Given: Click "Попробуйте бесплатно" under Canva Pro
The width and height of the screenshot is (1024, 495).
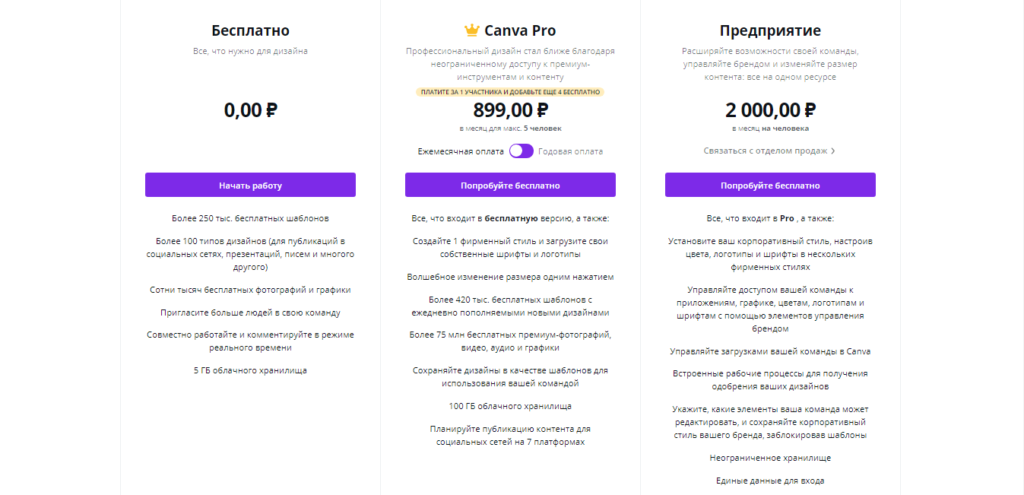Looking at the screenshot, I should point(510,185).
